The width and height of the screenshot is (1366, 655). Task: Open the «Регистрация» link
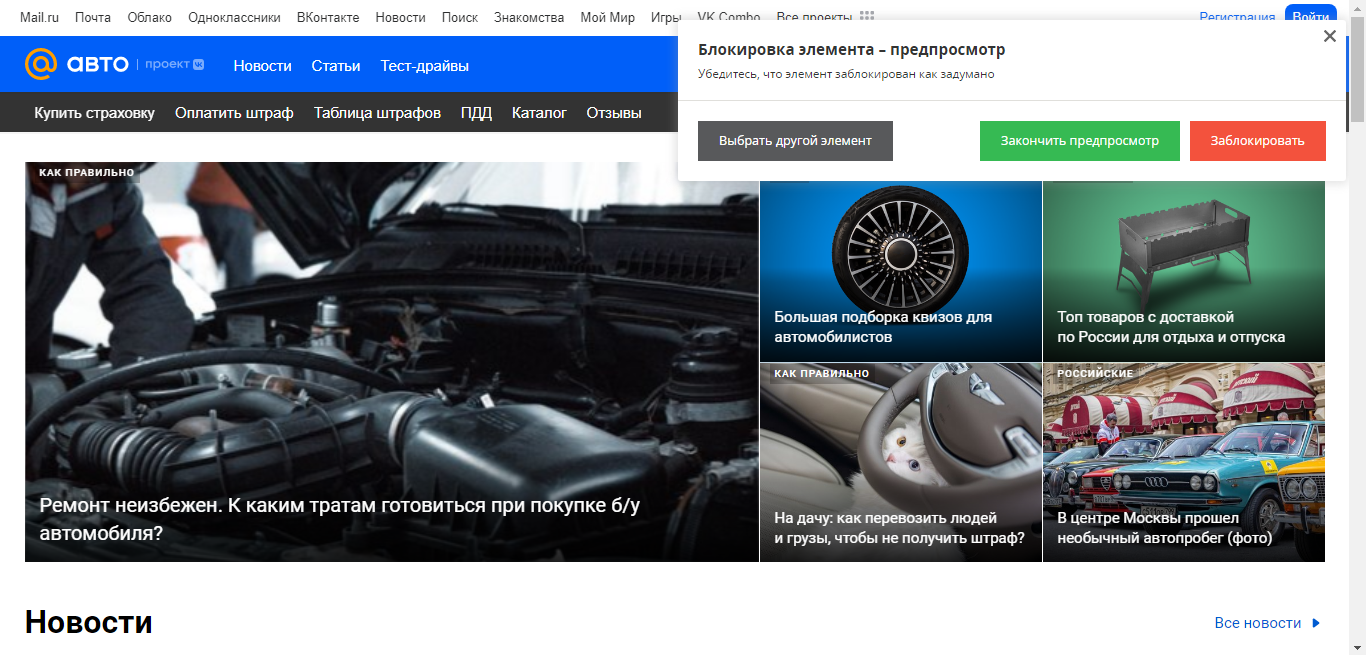[x=1237, y=16]
